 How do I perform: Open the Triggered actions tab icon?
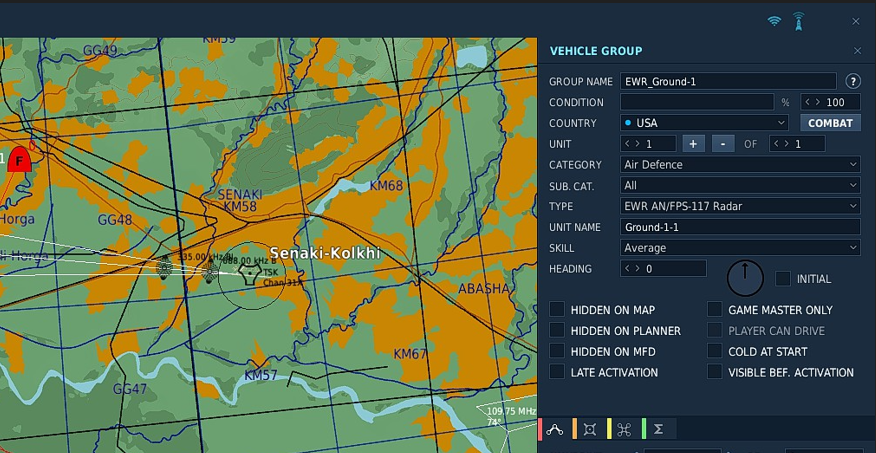pyautogui.click(x=590, y=429)
